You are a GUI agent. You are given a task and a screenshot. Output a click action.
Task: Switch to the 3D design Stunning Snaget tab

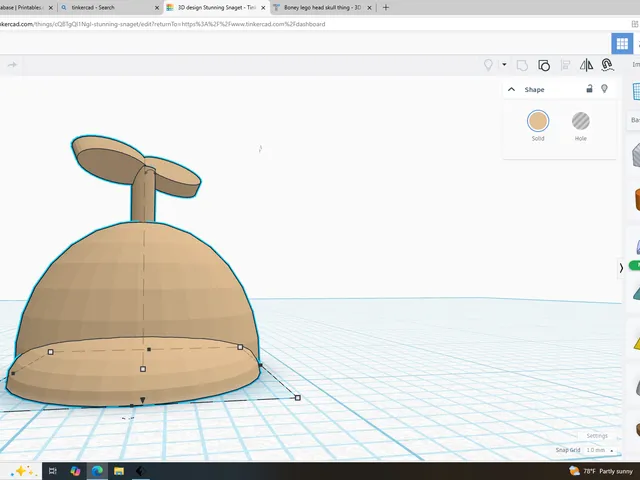coord(216,7)
